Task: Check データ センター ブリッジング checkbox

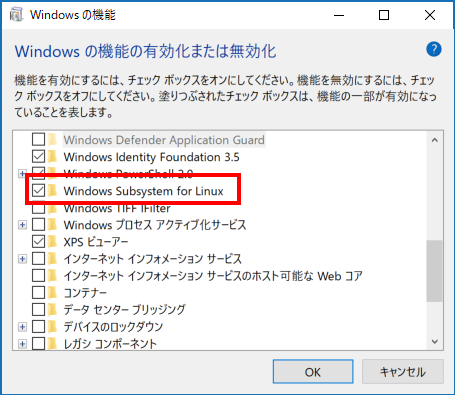Action: click(x=38, y=309)
